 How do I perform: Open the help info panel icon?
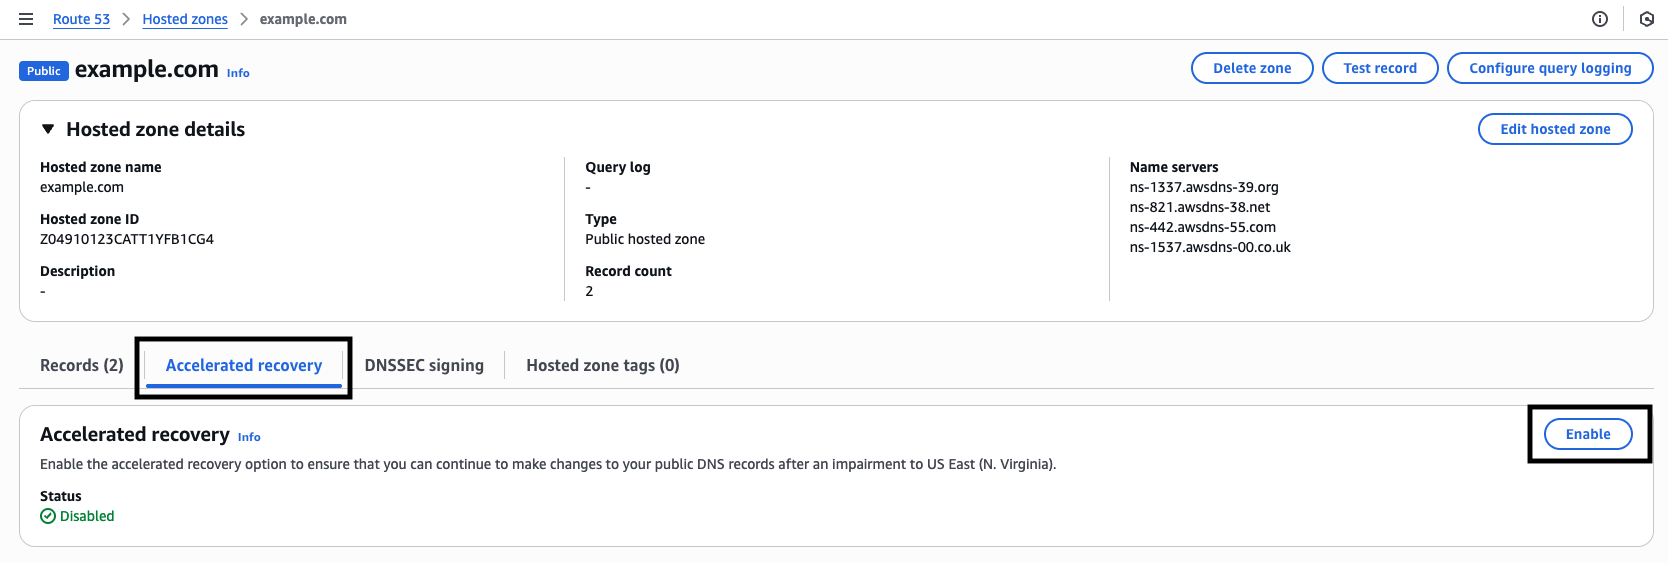pos(1600,19)
